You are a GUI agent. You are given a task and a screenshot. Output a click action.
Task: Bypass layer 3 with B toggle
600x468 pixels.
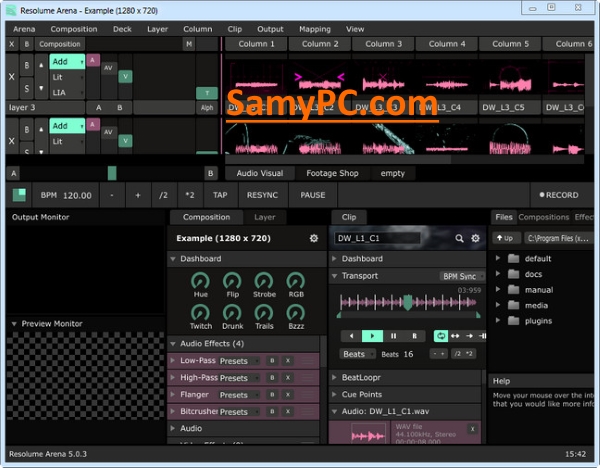(x=27, y=65)
